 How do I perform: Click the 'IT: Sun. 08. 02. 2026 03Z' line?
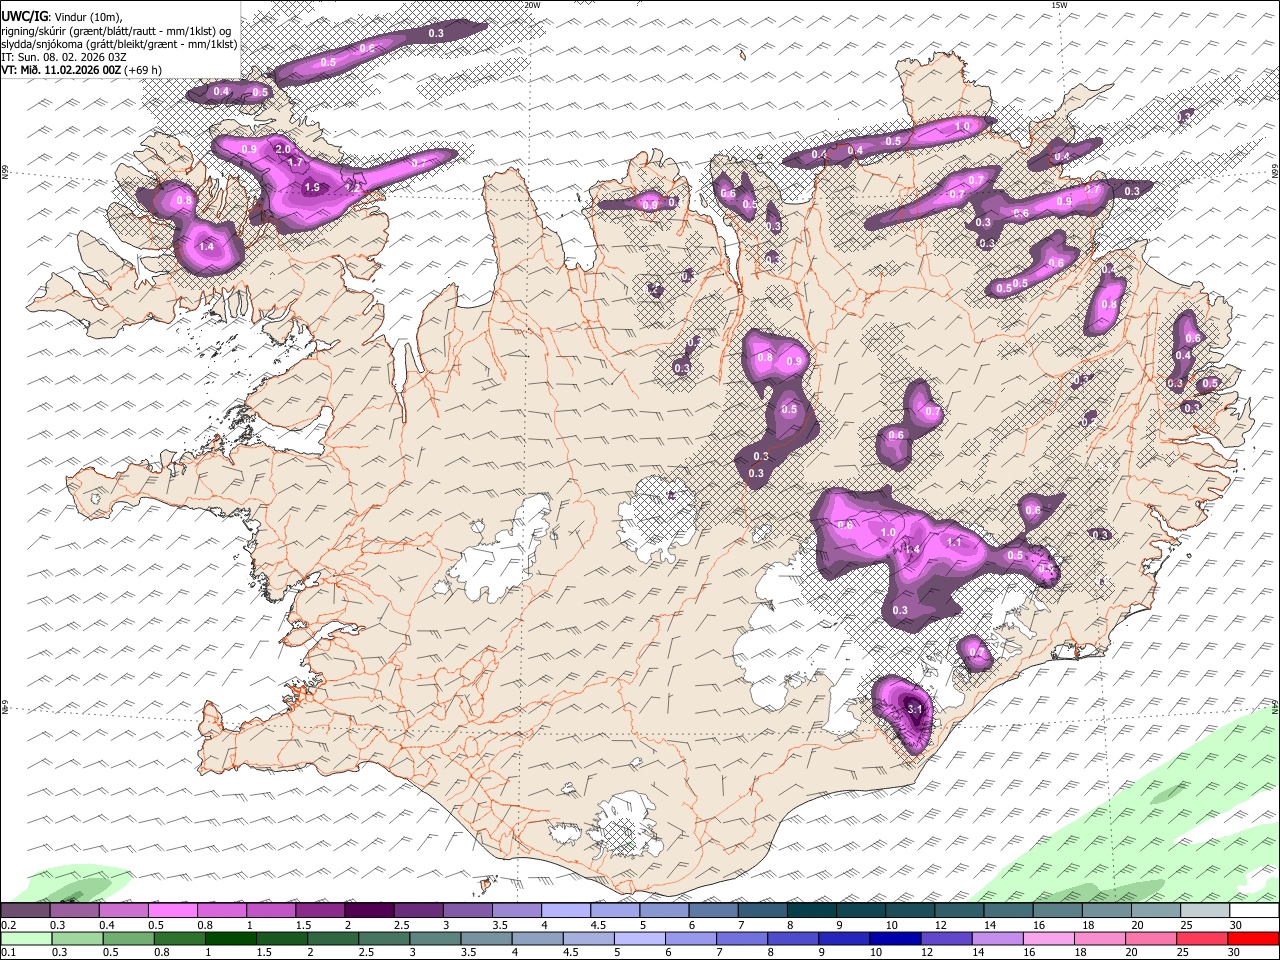pos(65,57)
